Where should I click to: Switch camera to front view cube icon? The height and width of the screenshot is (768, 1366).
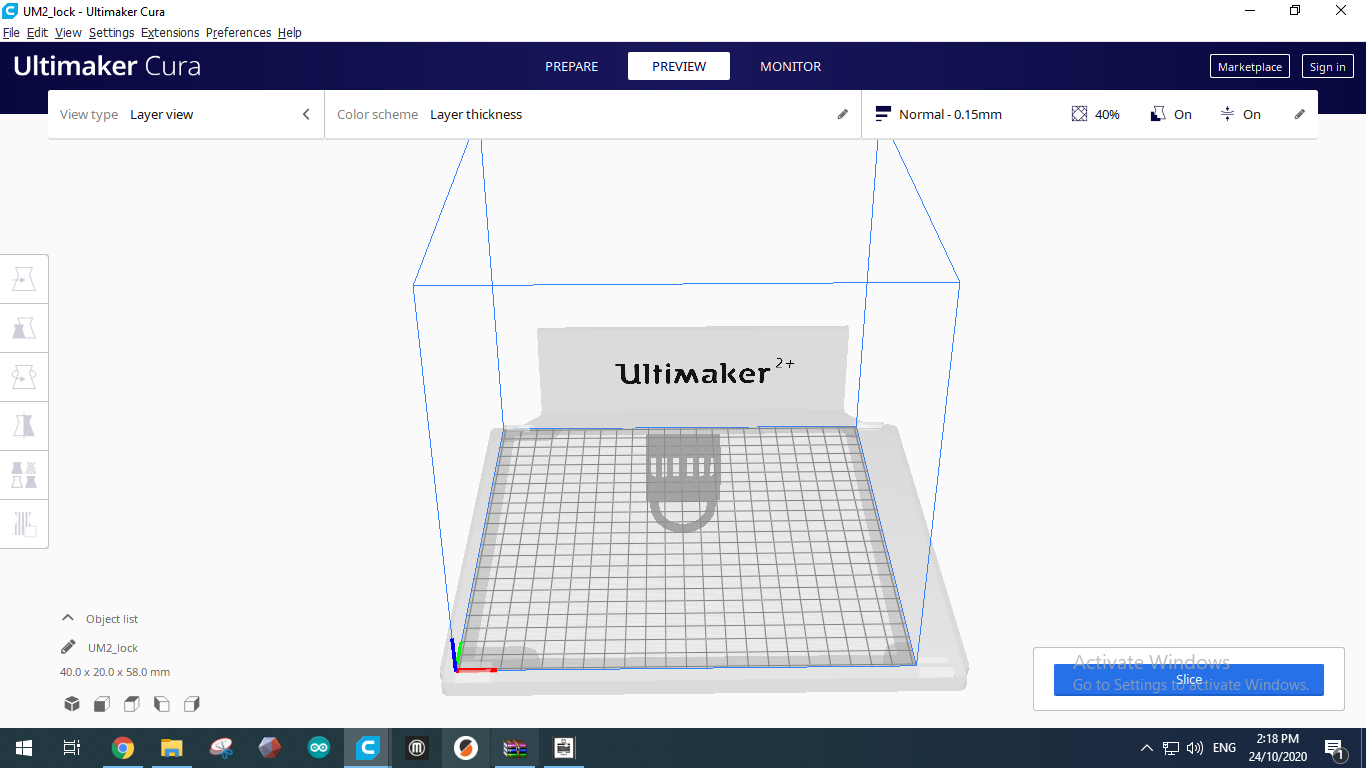point(102,704)
